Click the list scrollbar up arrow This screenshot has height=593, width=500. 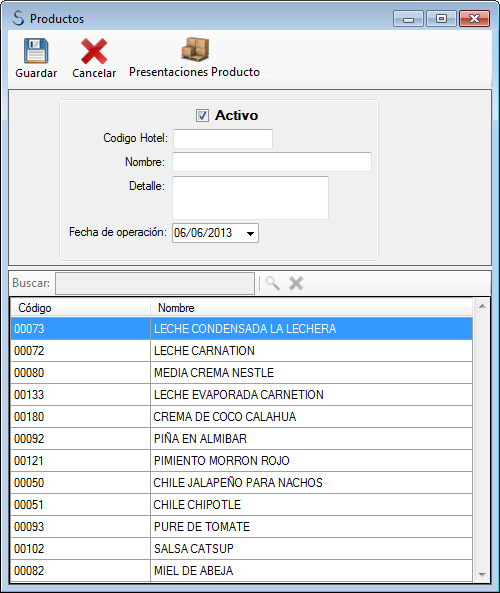pos(482,306)
